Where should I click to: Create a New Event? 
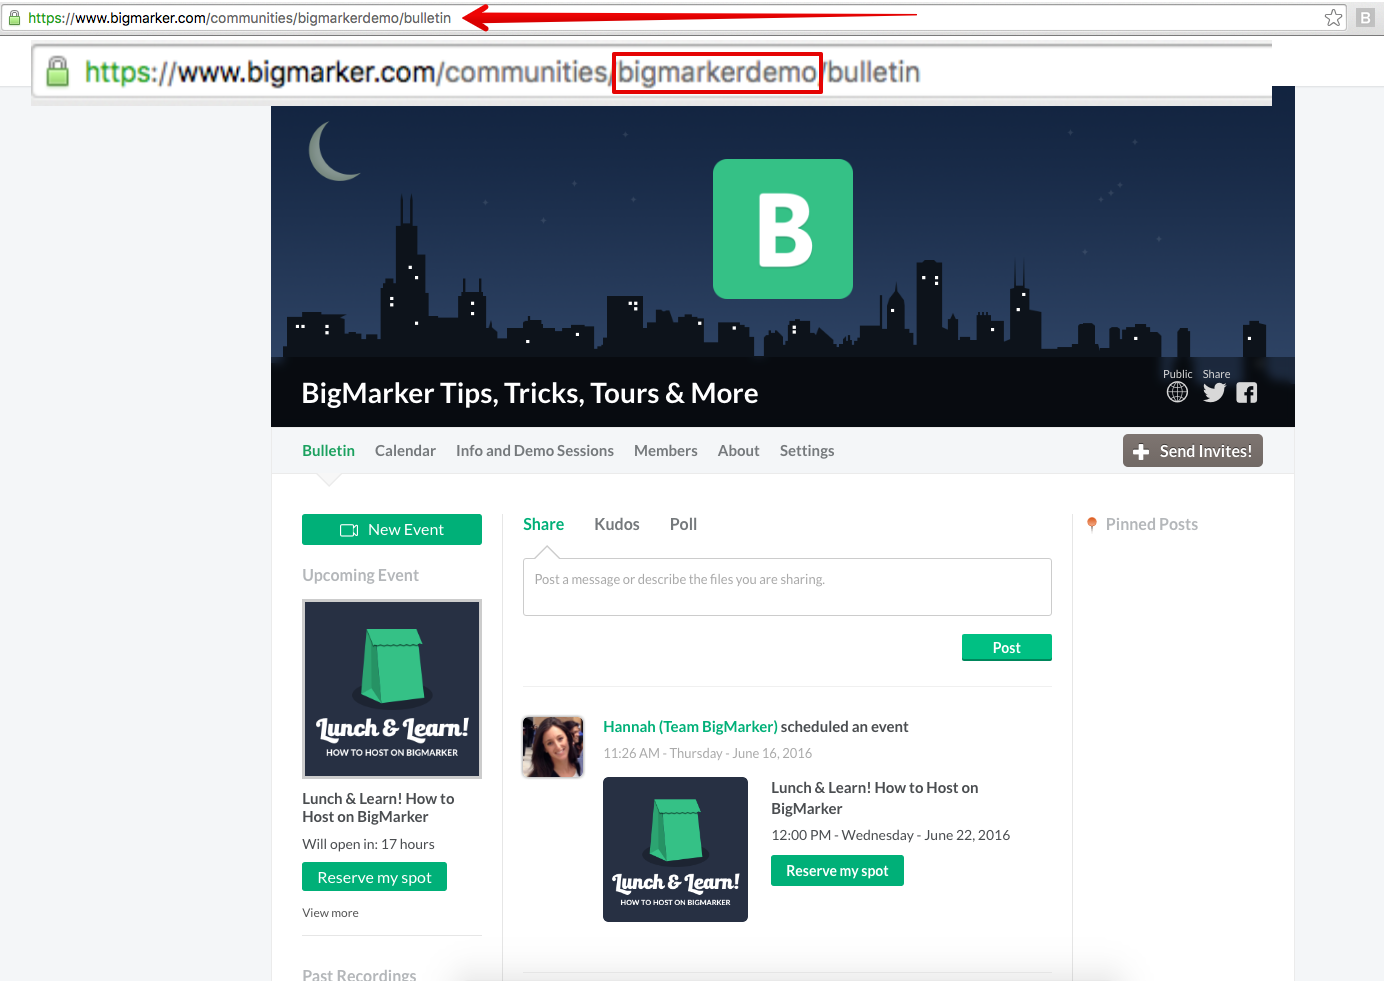[392, 530]
